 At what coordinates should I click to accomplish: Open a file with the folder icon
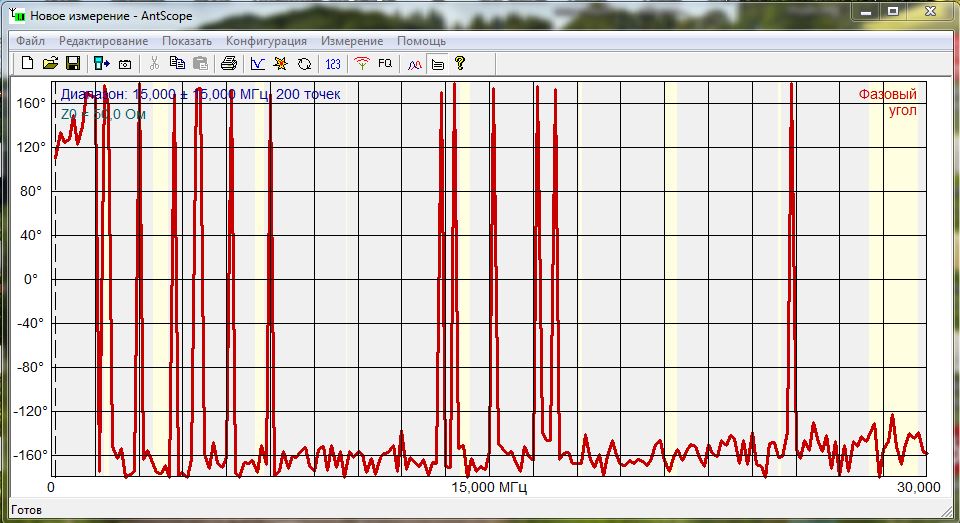50,63
